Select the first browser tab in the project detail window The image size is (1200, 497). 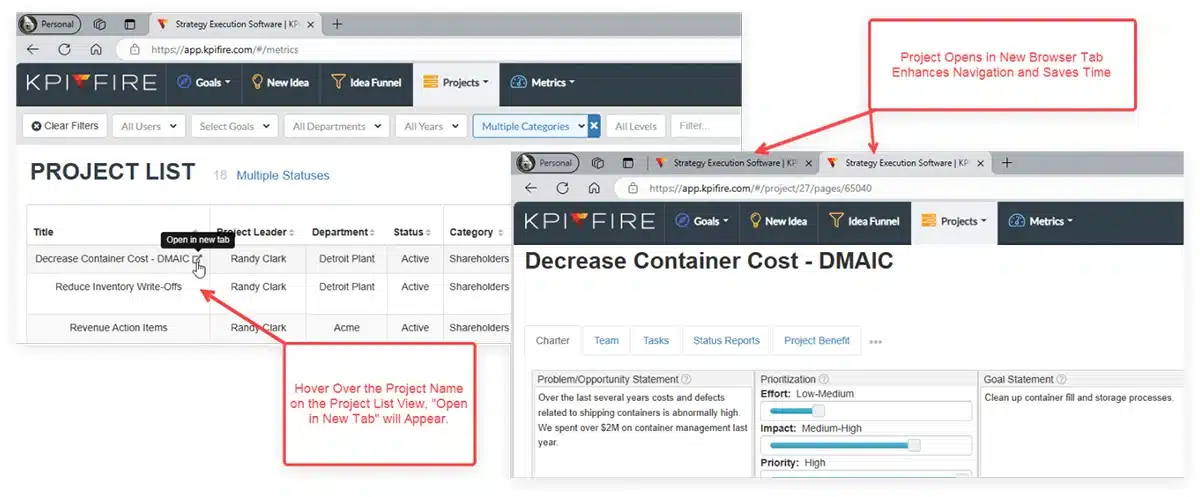(x=733, y=163)
